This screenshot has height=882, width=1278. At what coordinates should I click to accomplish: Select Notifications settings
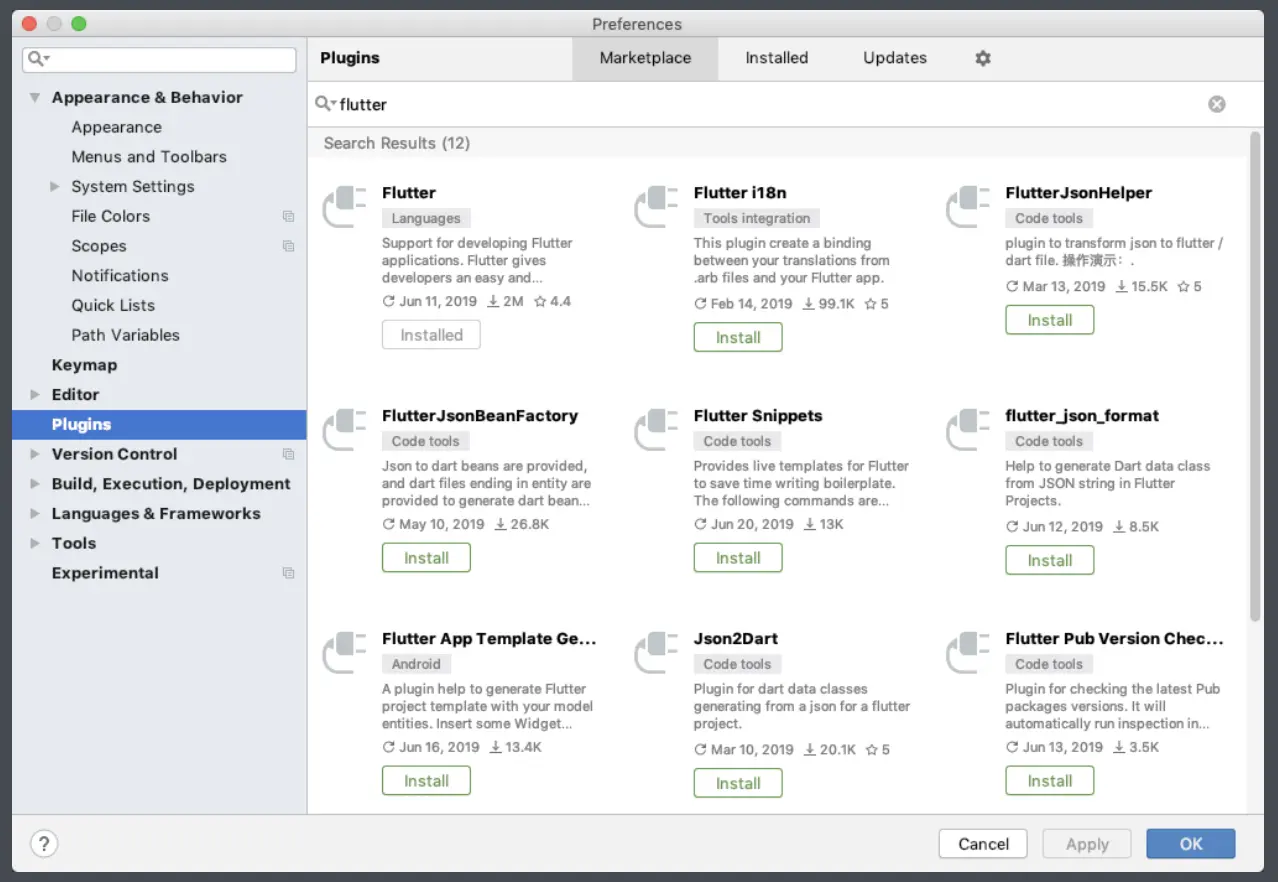pyautogui.click(x=120, y=275)
